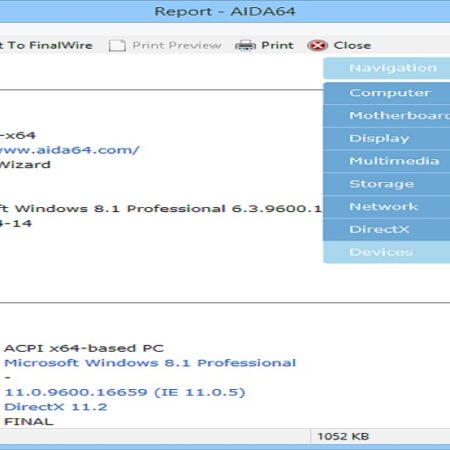The height and width of the screenshot is (450, 450).
Task: Select the FINAL value text
Action: pos(29,421)
